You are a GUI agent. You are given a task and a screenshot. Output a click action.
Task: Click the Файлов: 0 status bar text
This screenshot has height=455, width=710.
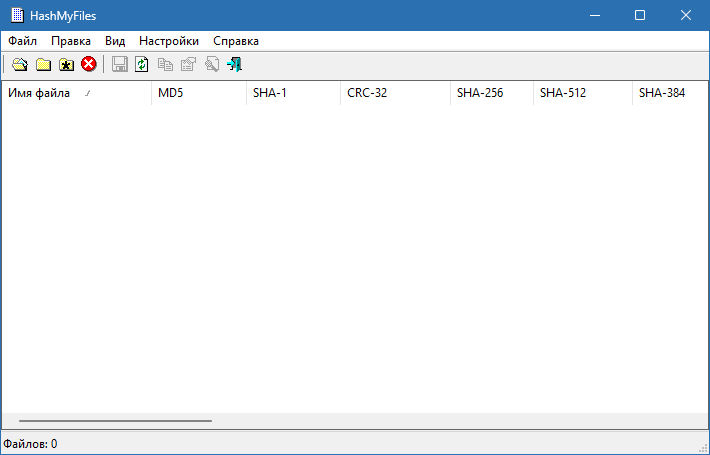click(x=30, y=444)
